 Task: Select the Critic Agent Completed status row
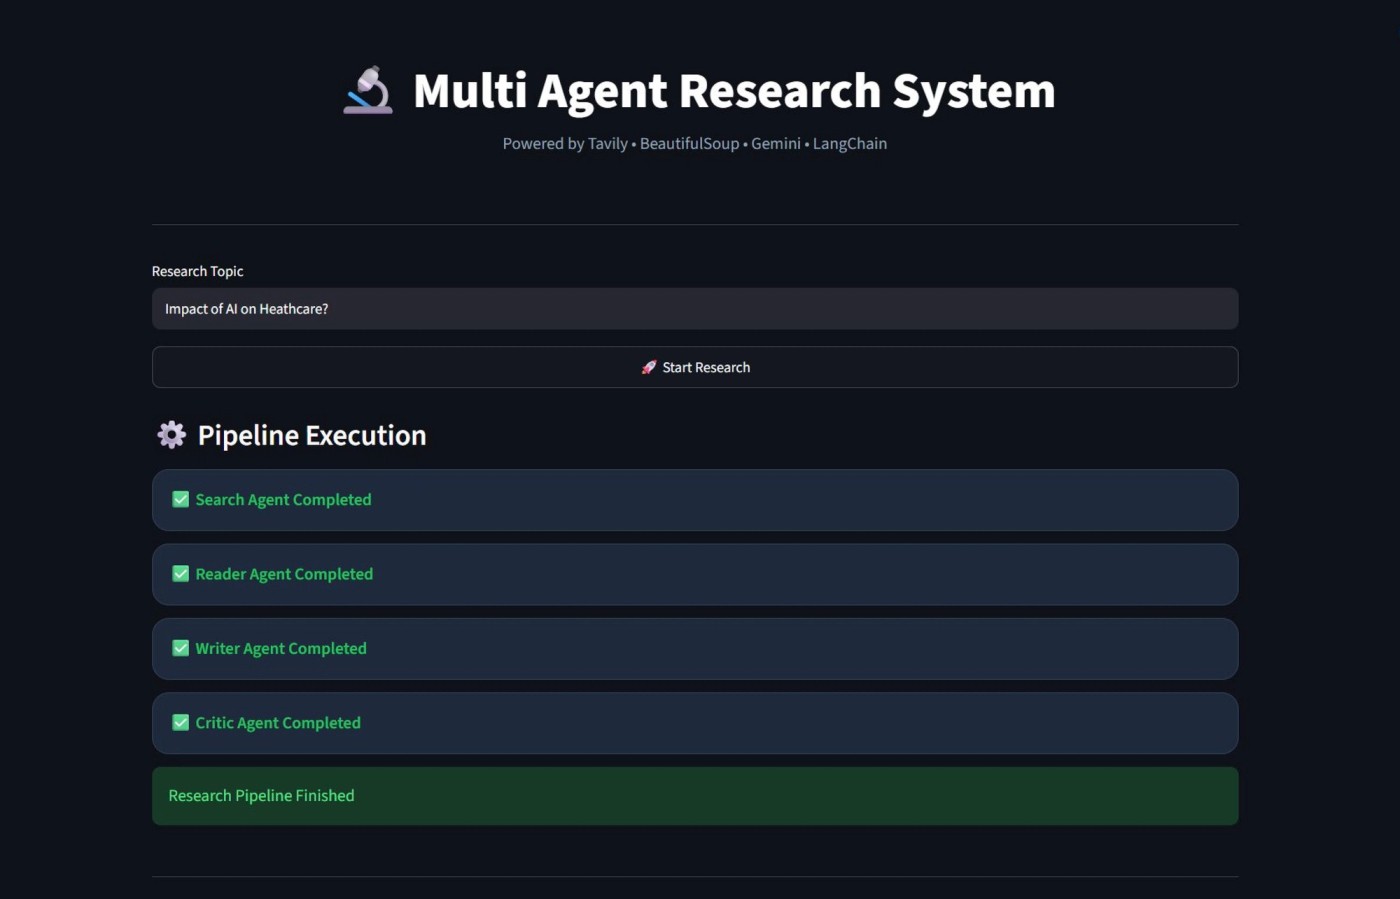tap(695, 723)
